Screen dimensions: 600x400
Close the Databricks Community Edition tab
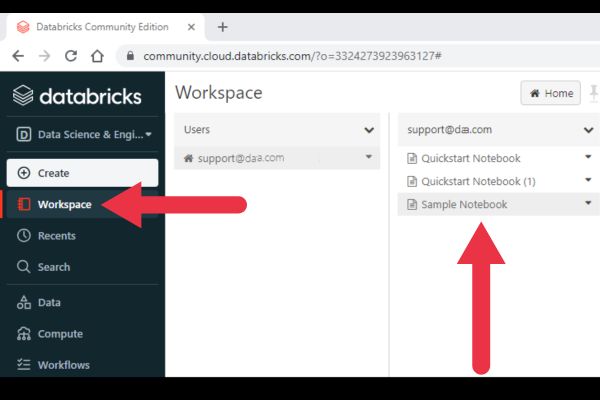[191, 27]
